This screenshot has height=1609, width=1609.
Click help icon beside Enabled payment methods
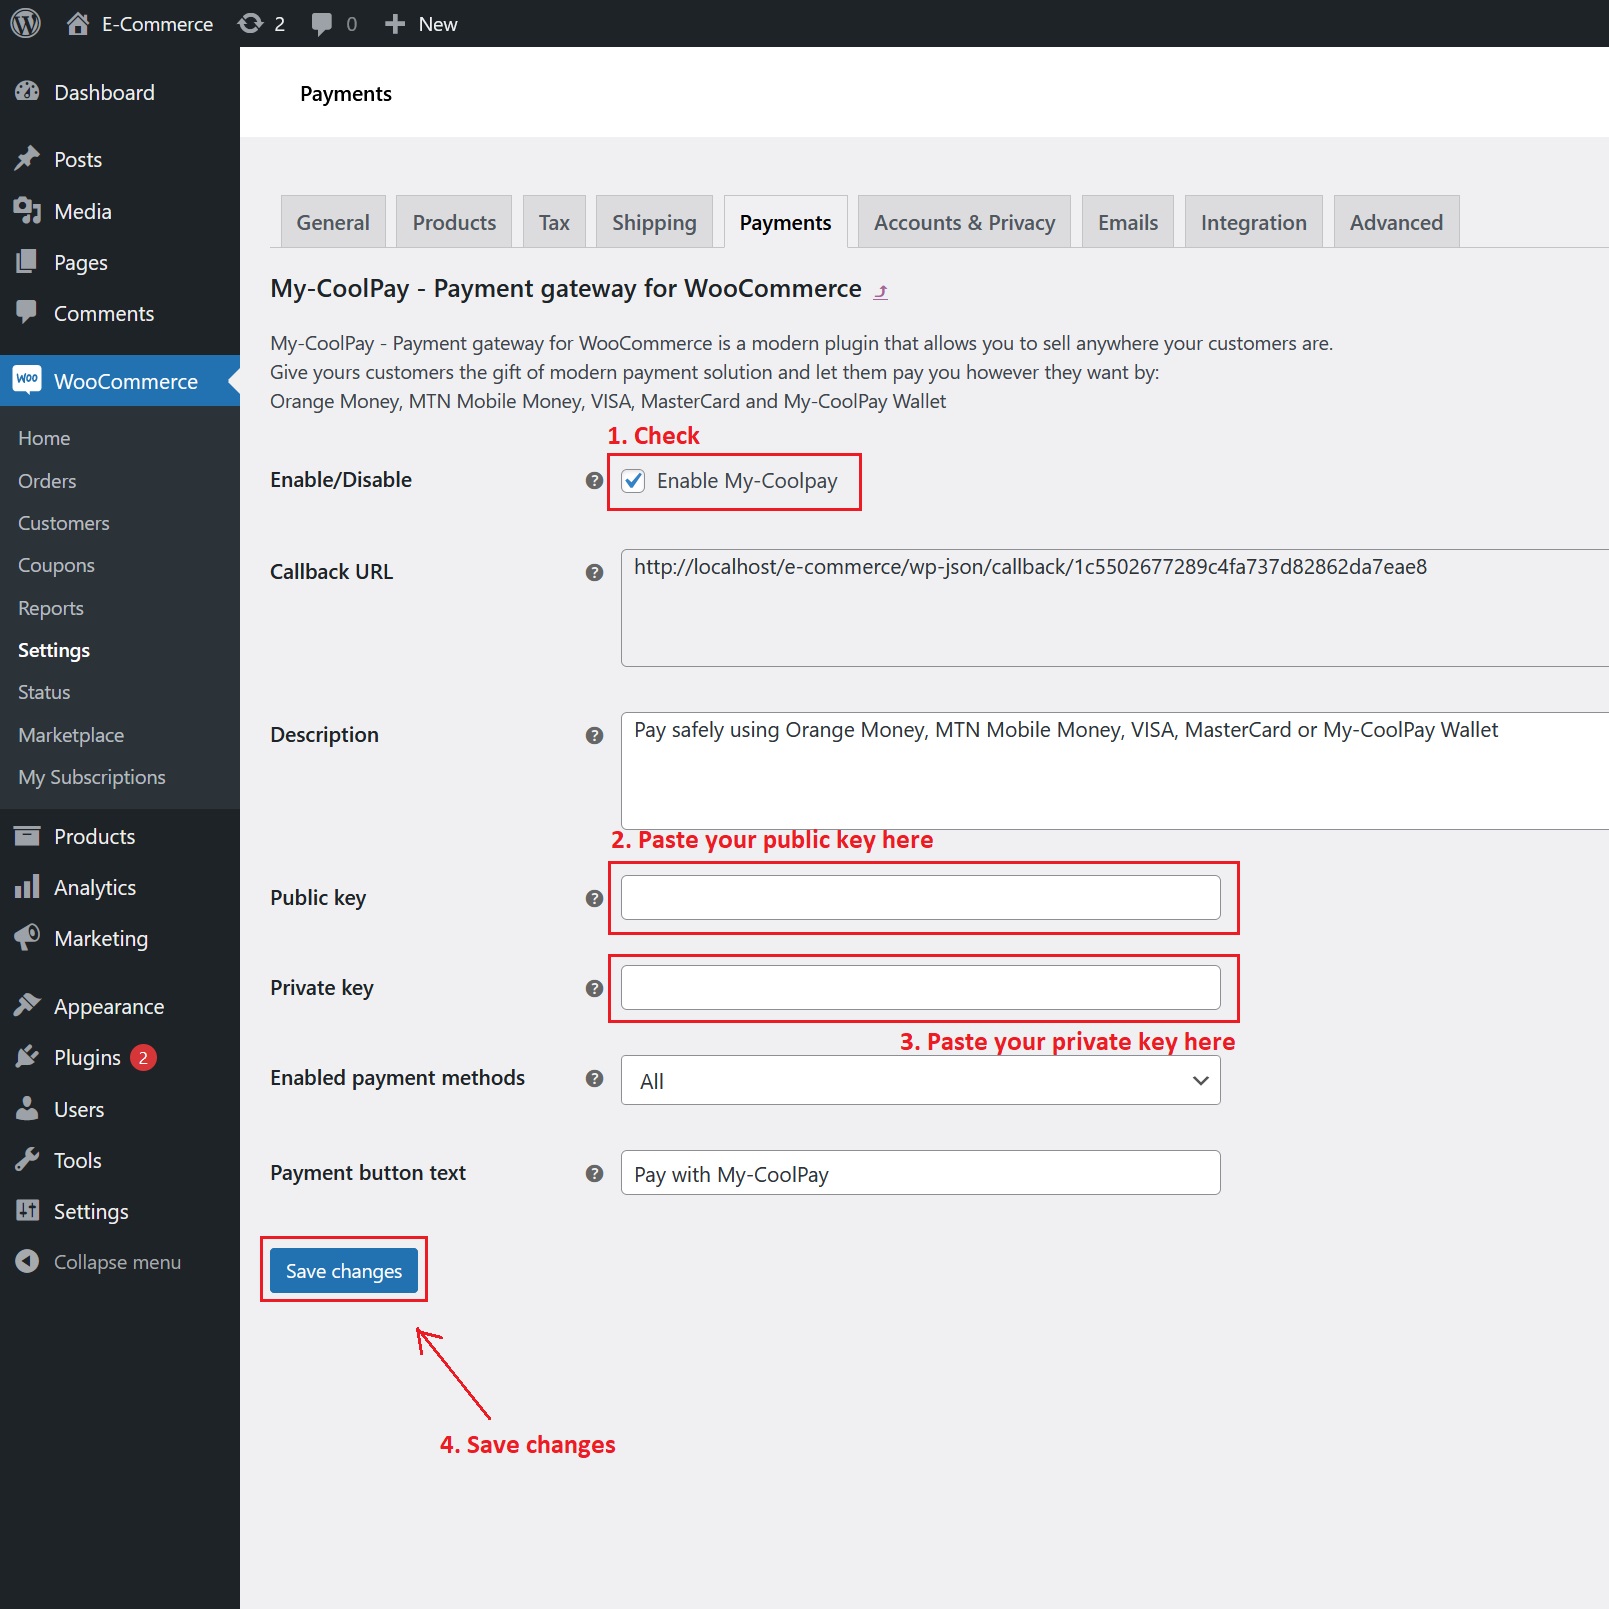tap(594, 1078)
